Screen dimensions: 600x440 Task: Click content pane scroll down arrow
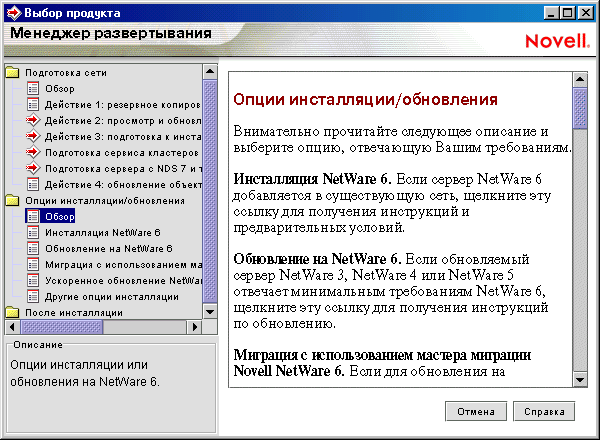[580, 380]
